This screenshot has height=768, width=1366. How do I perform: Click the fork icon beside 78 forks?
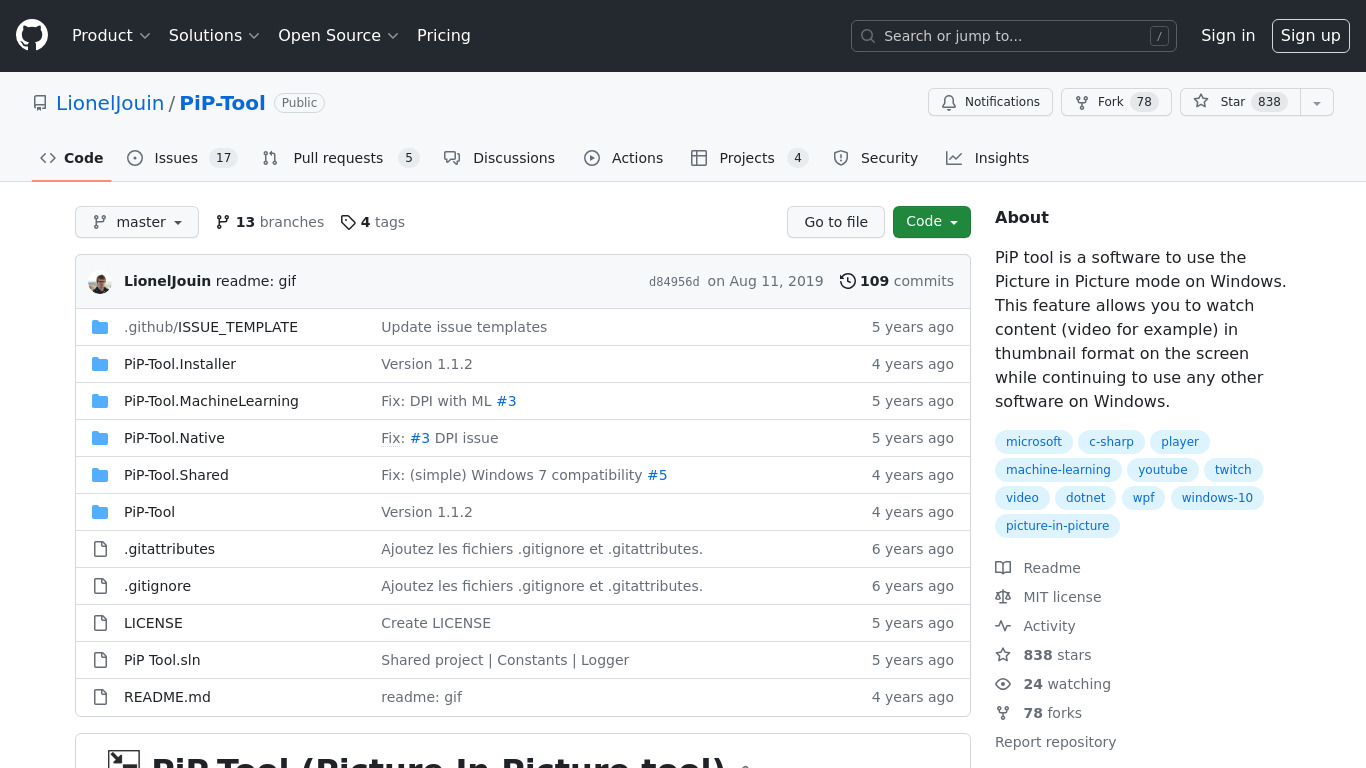click(x=1003, y=713)
